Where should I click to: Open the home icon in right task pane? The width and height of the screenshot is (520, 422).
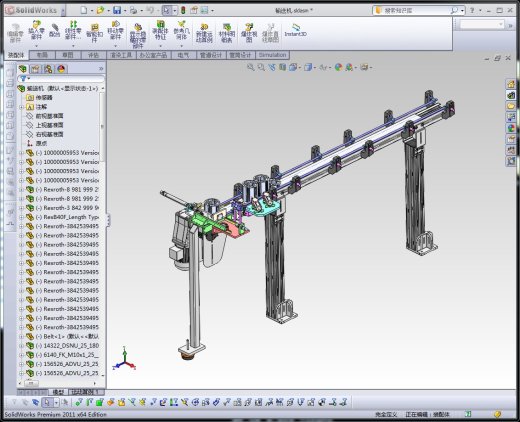coord(511,84)
